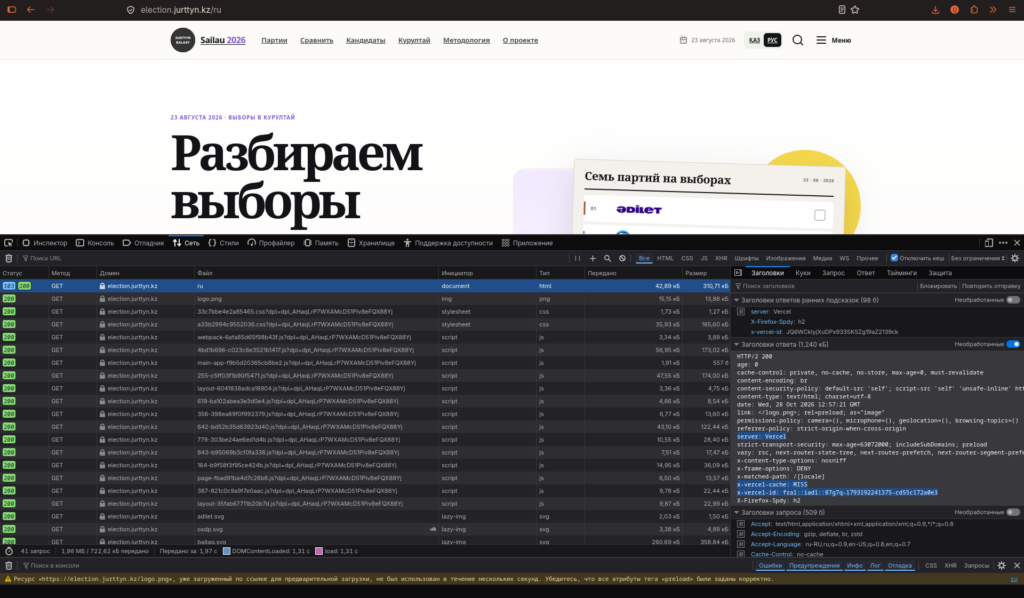Open the browser hamburger application menu
This screenshot has width=1024, height=598.
1012,10
